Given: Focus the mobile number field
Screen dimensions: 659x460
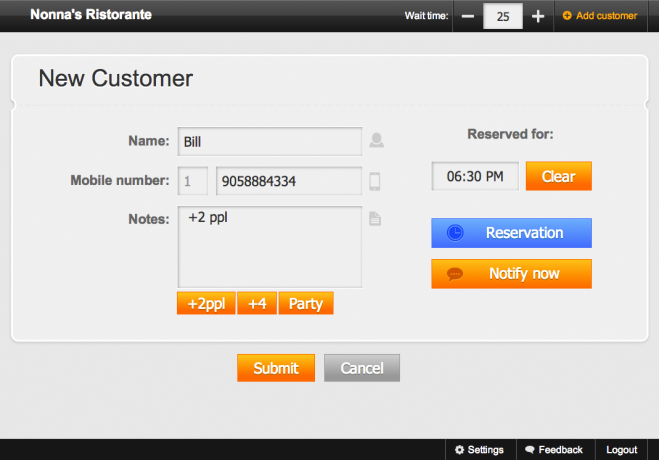Looking at the screenshot, I should (x=288, y=181).
